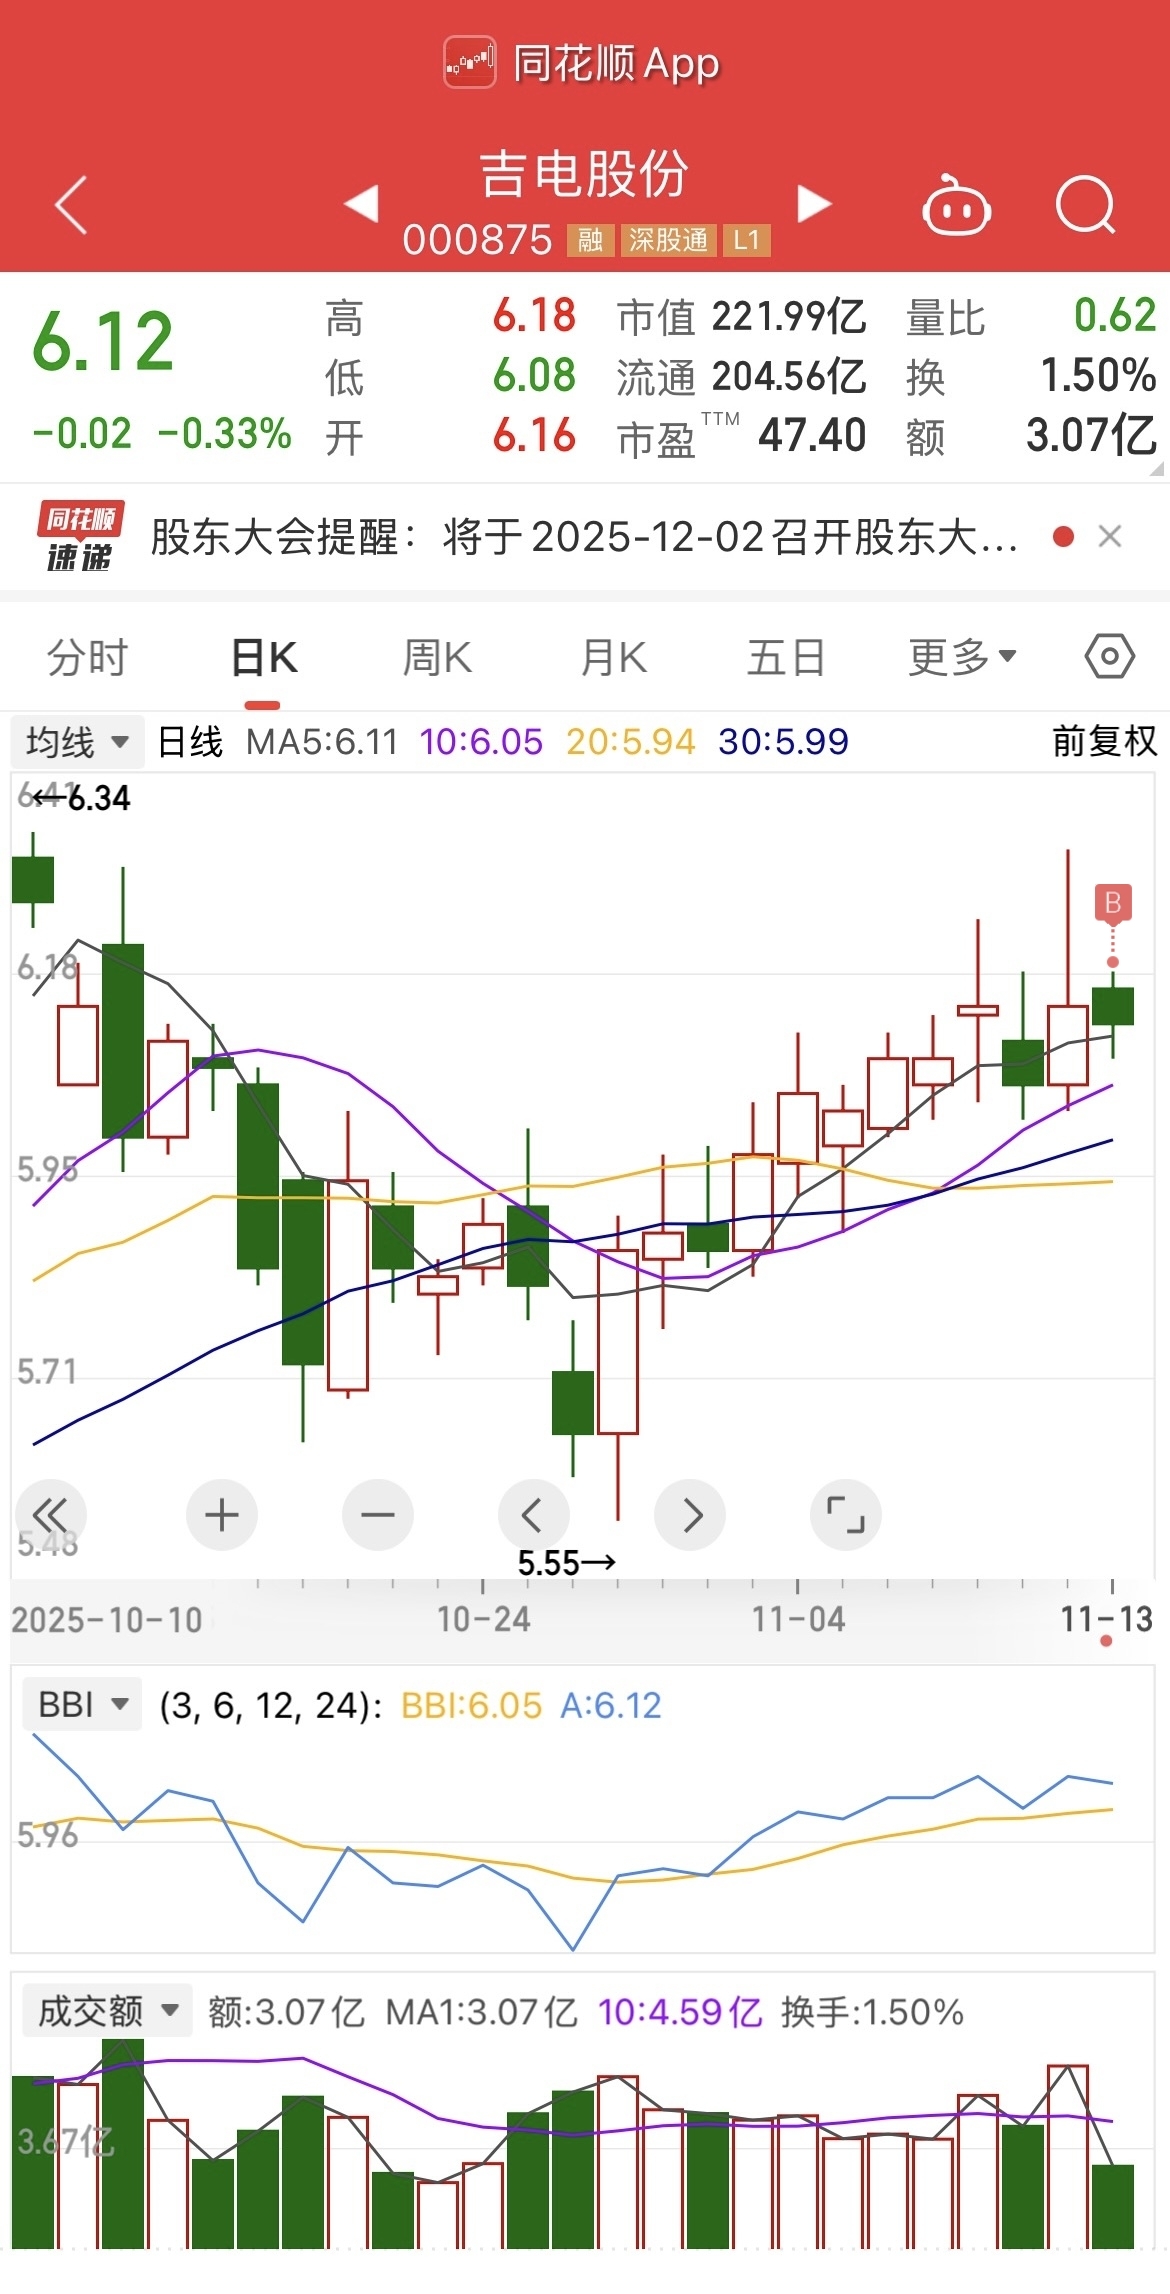Open the 均线 indicator dropdown
Image resolution: width=1170 pixels, height=2294 pixels.
77,742
